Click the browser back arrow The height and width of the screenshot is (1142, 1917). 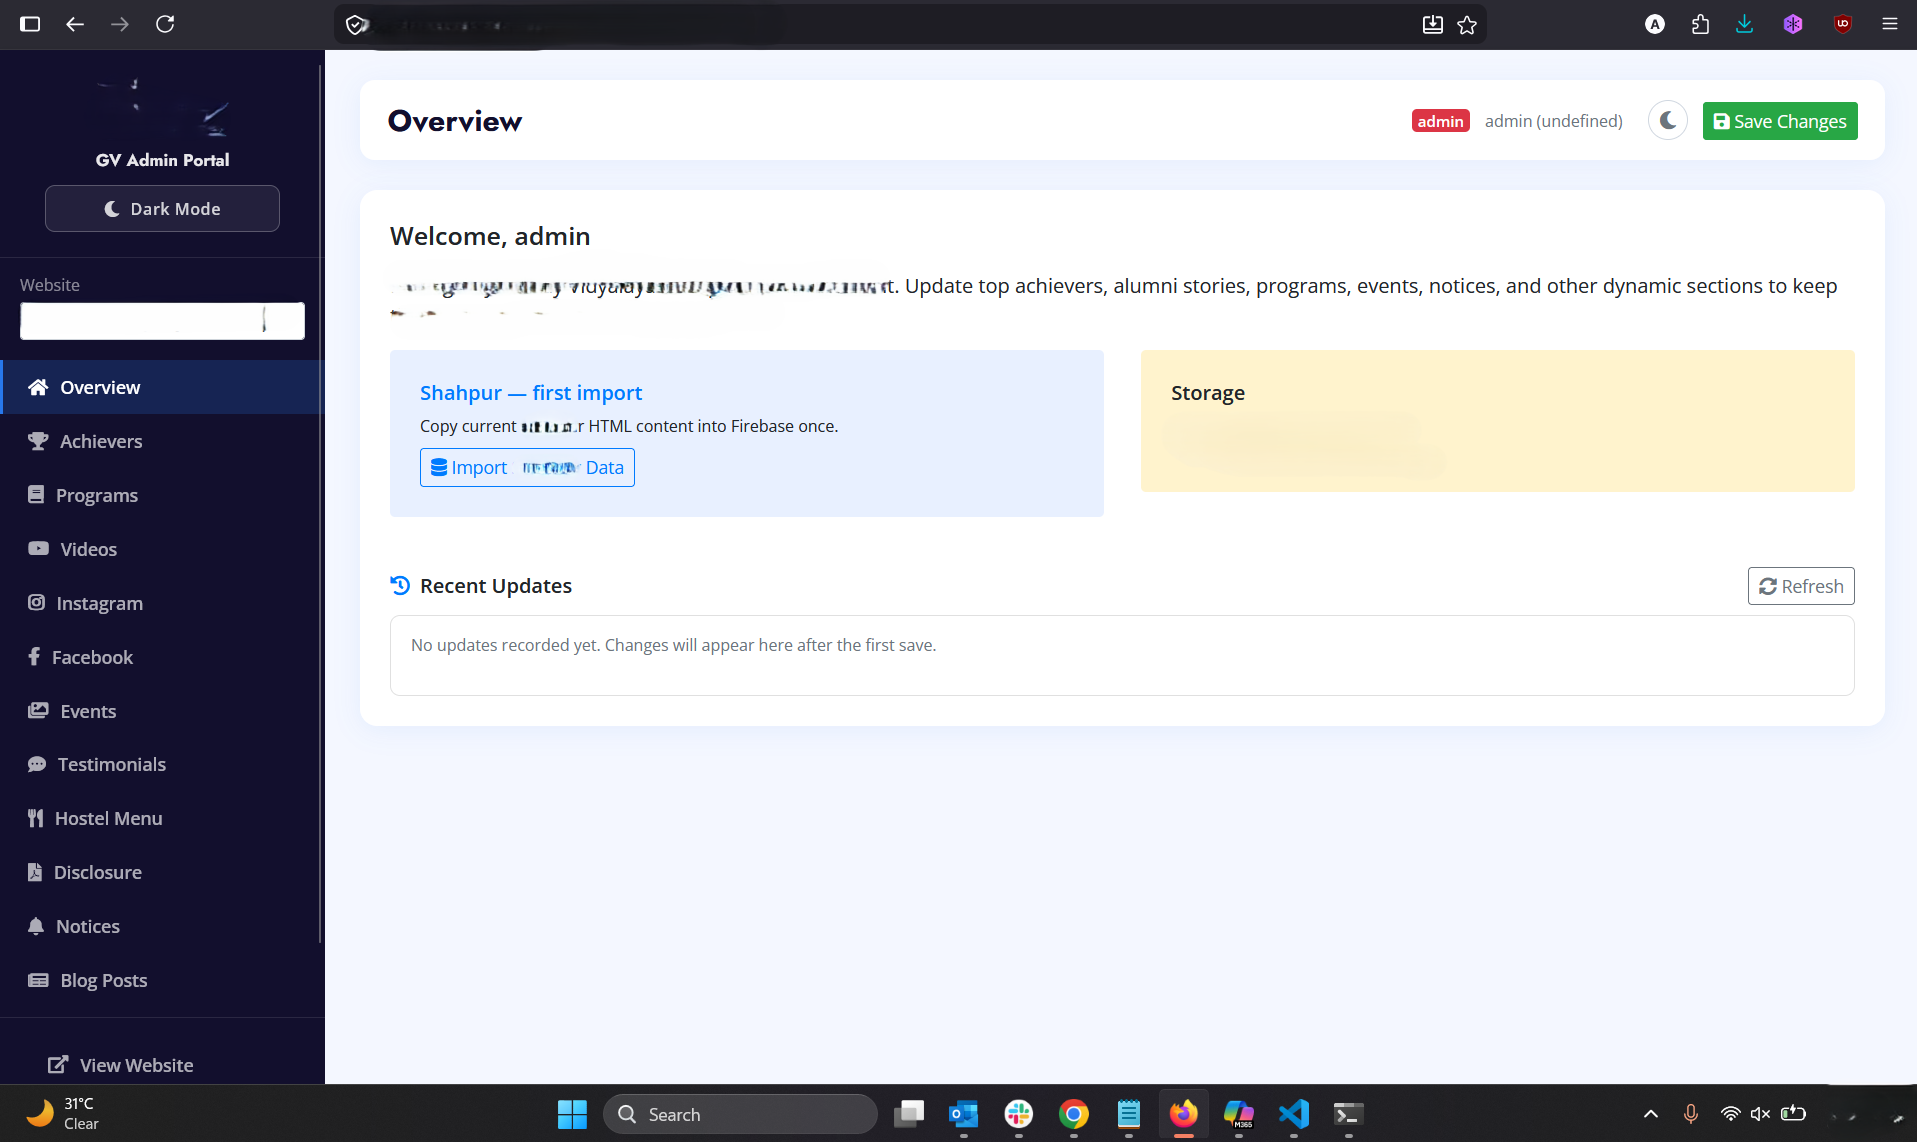75,24
